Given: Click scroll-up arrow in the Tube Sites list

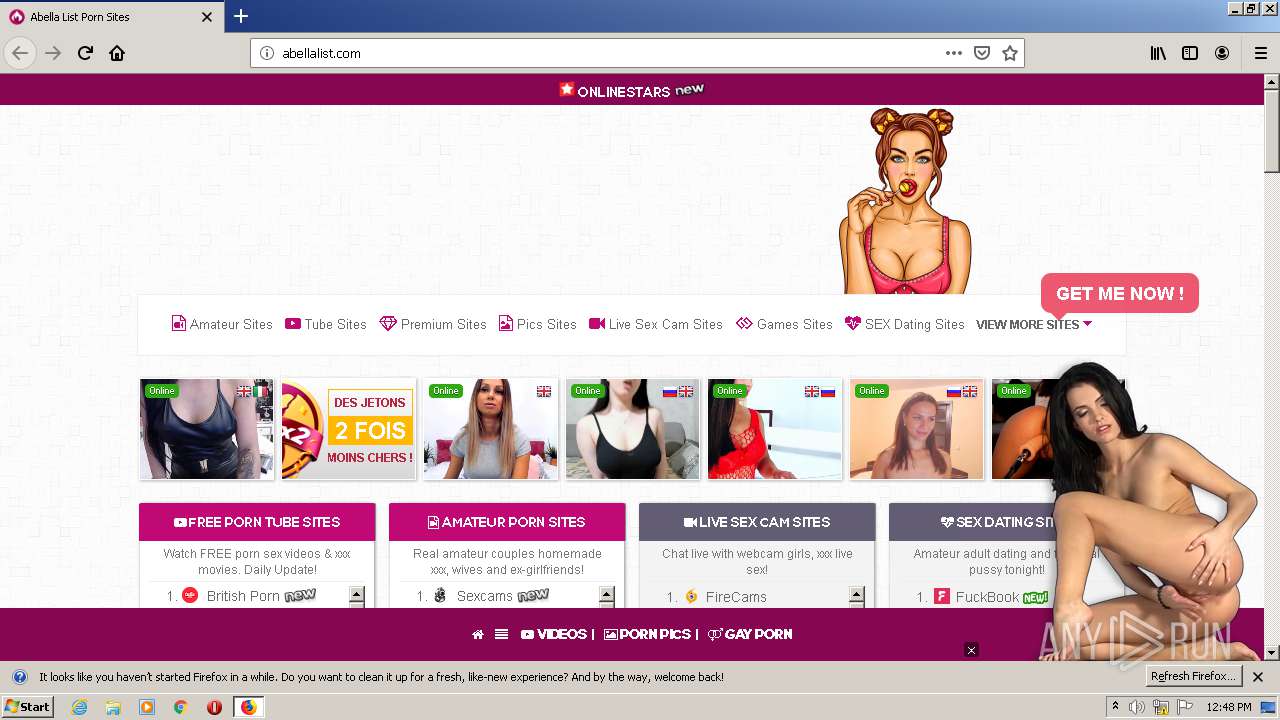Looking at the screenshot, I should 357,595.
